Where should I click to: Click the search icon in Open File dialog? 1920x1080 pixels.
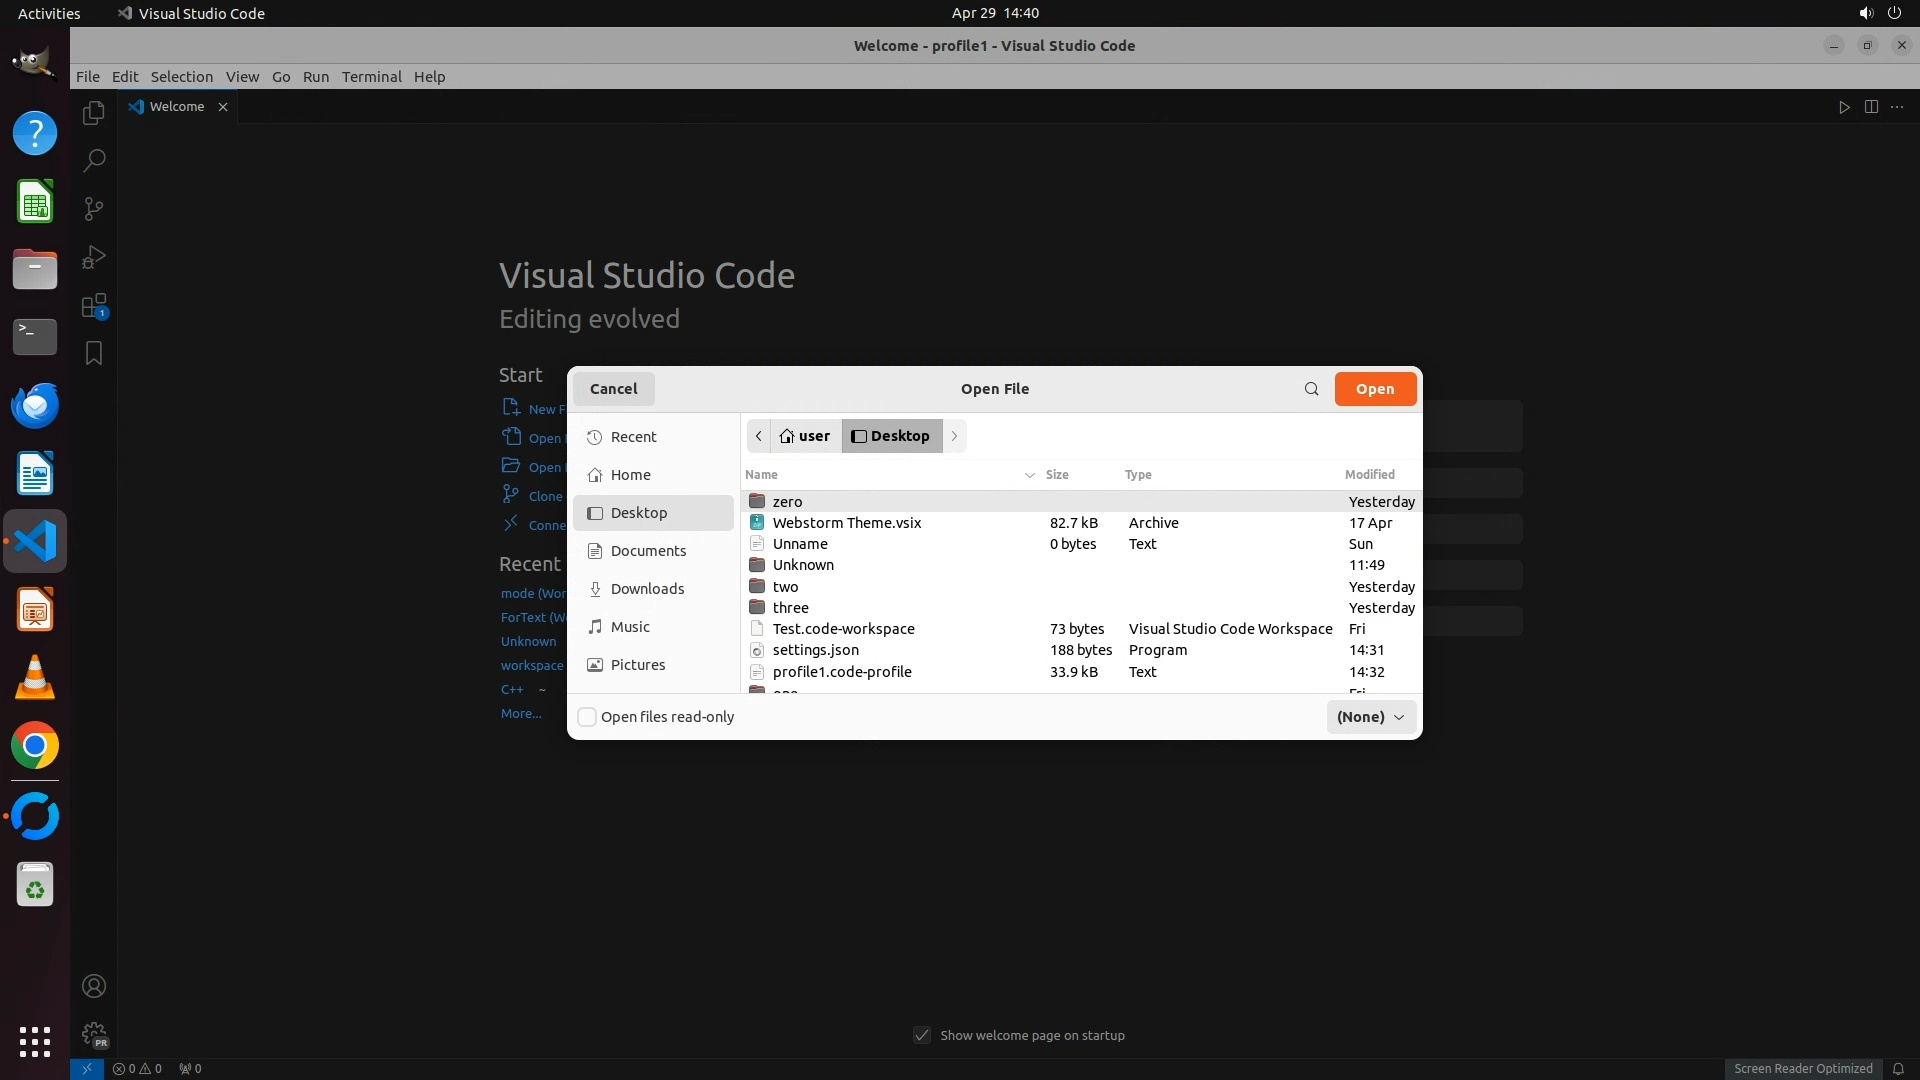coord(1311,389)
